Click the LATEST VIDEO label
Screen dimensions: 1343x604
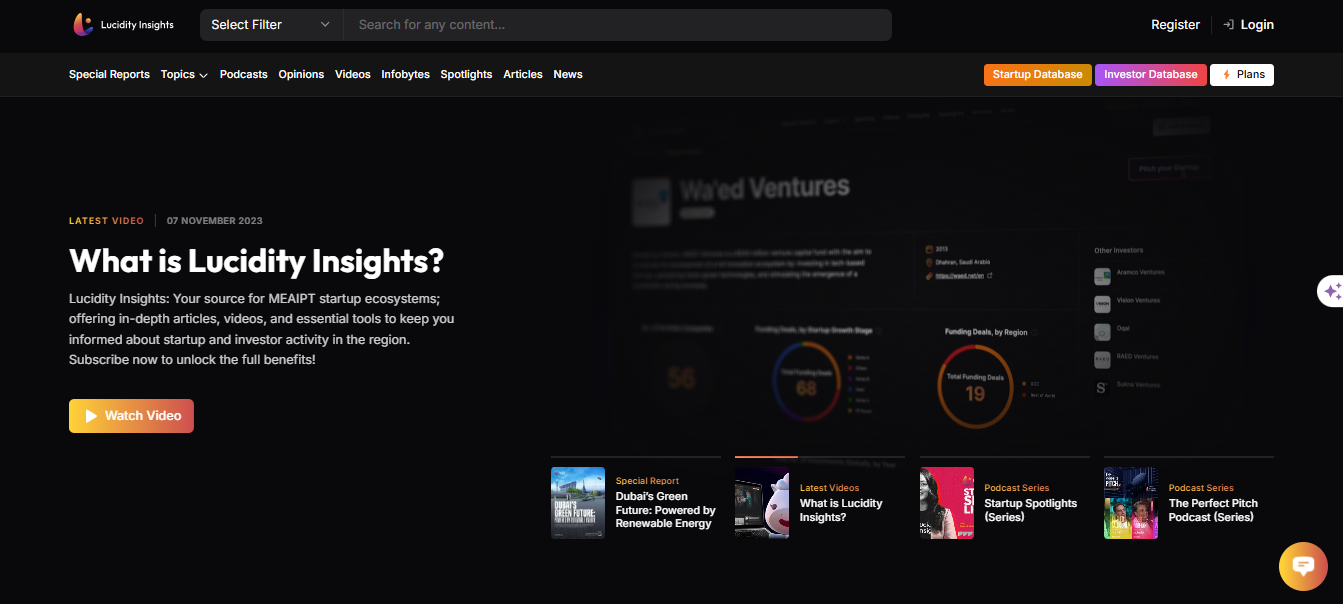pos(106,221)
